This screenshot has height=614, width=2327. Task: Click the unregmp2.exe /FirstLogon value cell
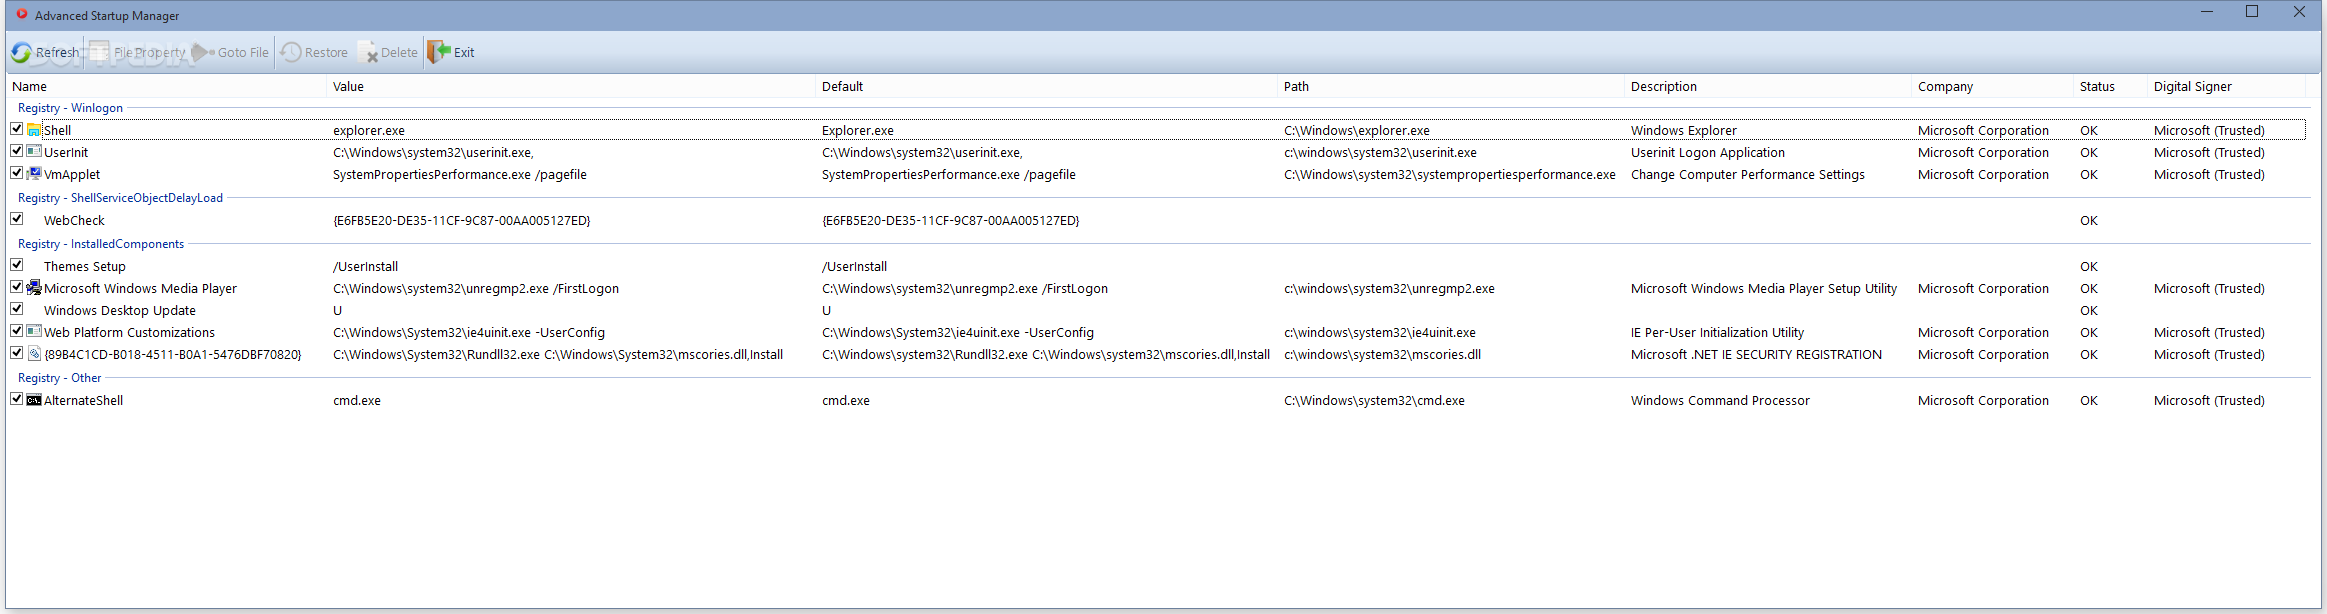476,289
